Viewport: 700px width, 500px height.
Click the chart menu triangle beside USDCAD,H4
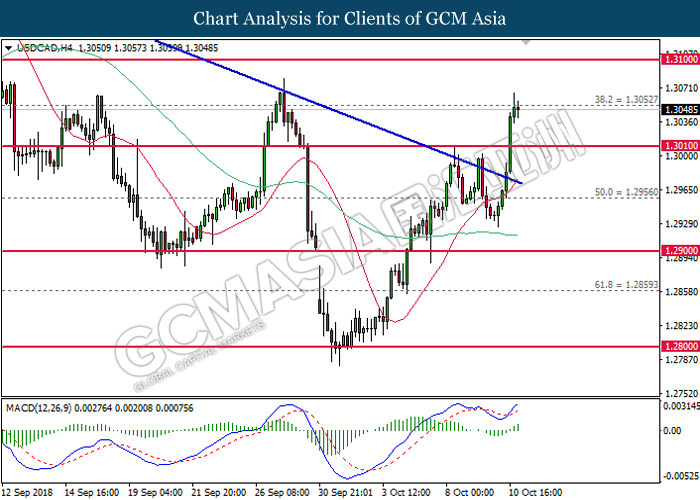8,48
